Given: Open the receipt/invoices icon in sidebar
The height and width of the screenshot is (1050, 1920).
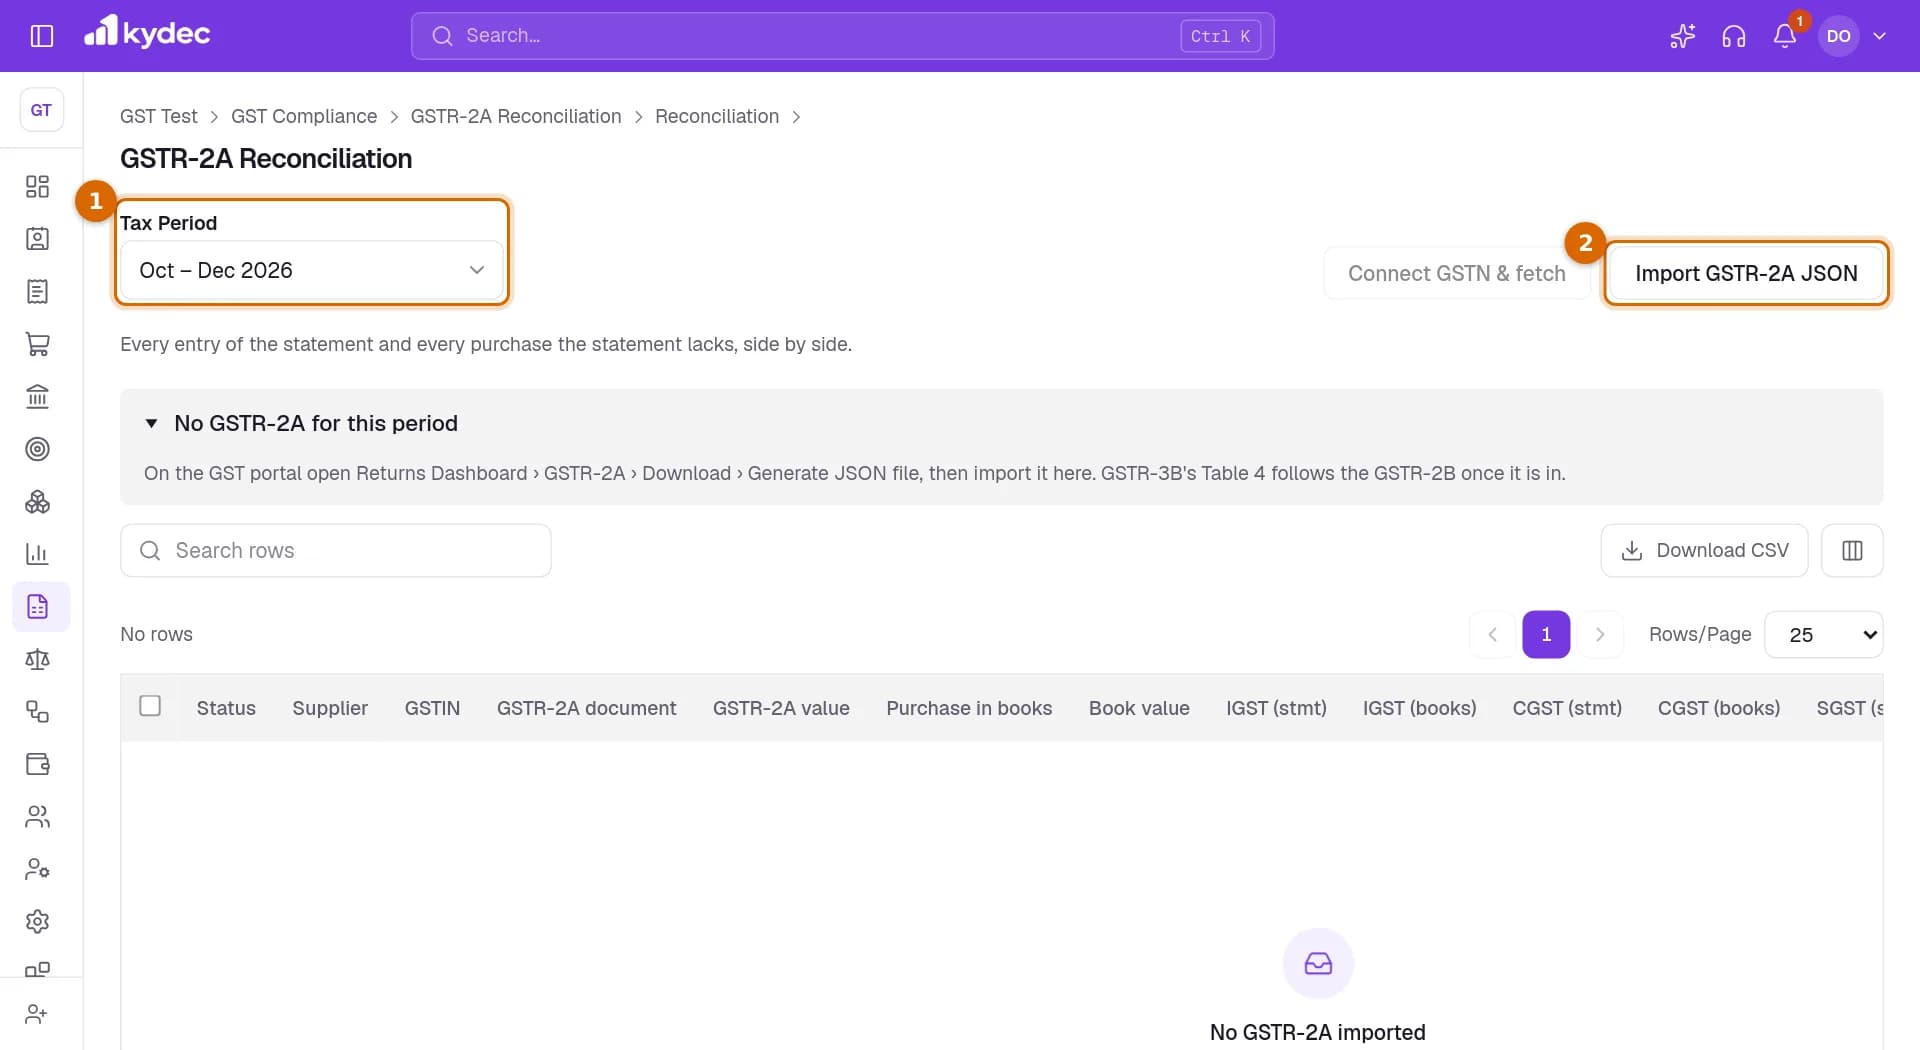Looking at the screenshot, I should [37, 292].
